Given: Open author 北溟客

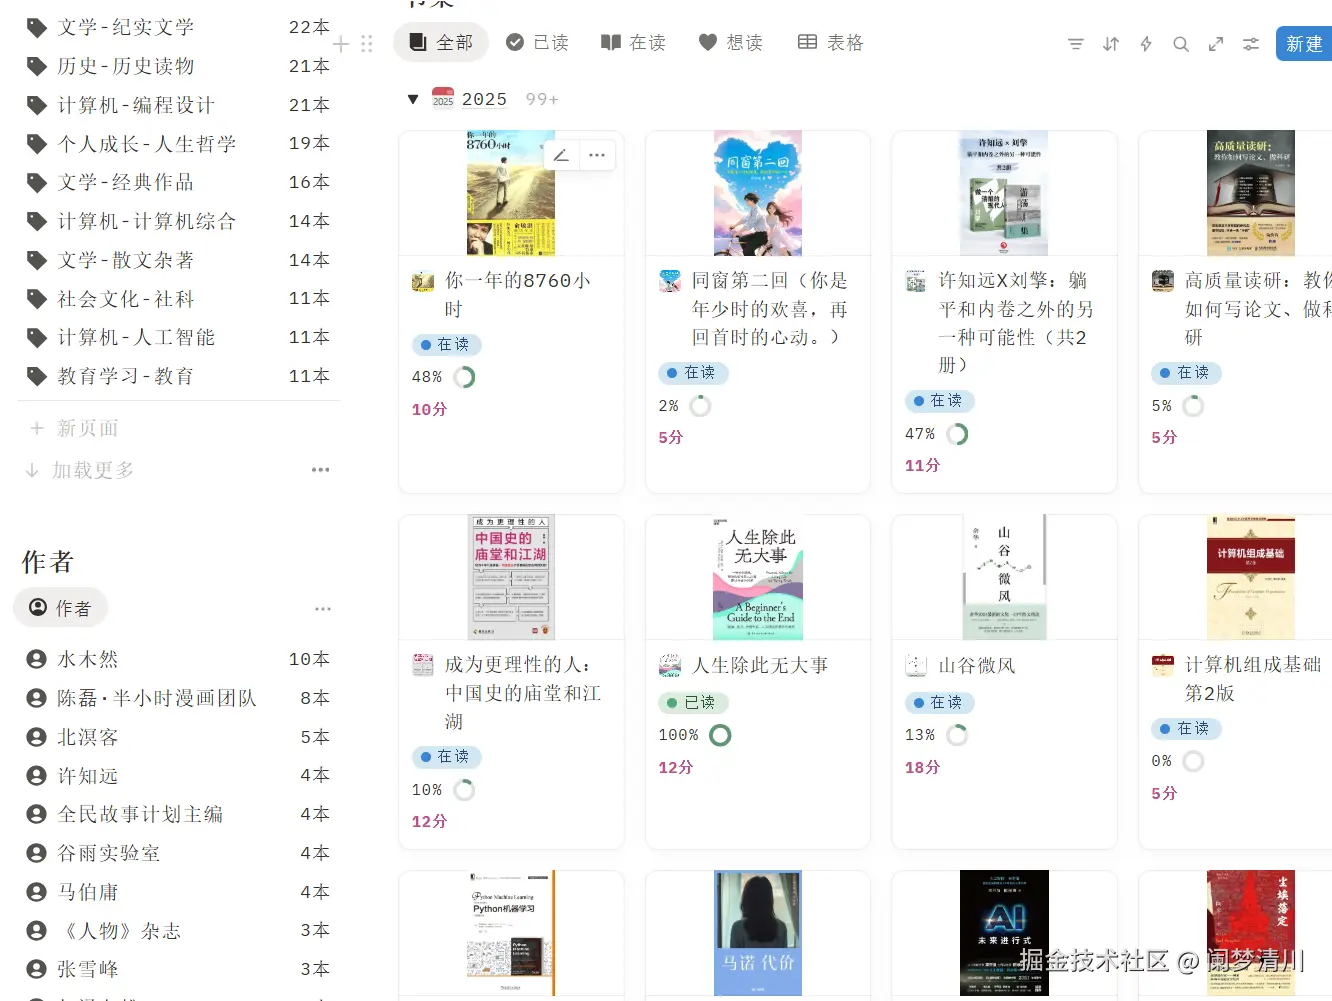Looking at the screenshot, I should 178,737.
